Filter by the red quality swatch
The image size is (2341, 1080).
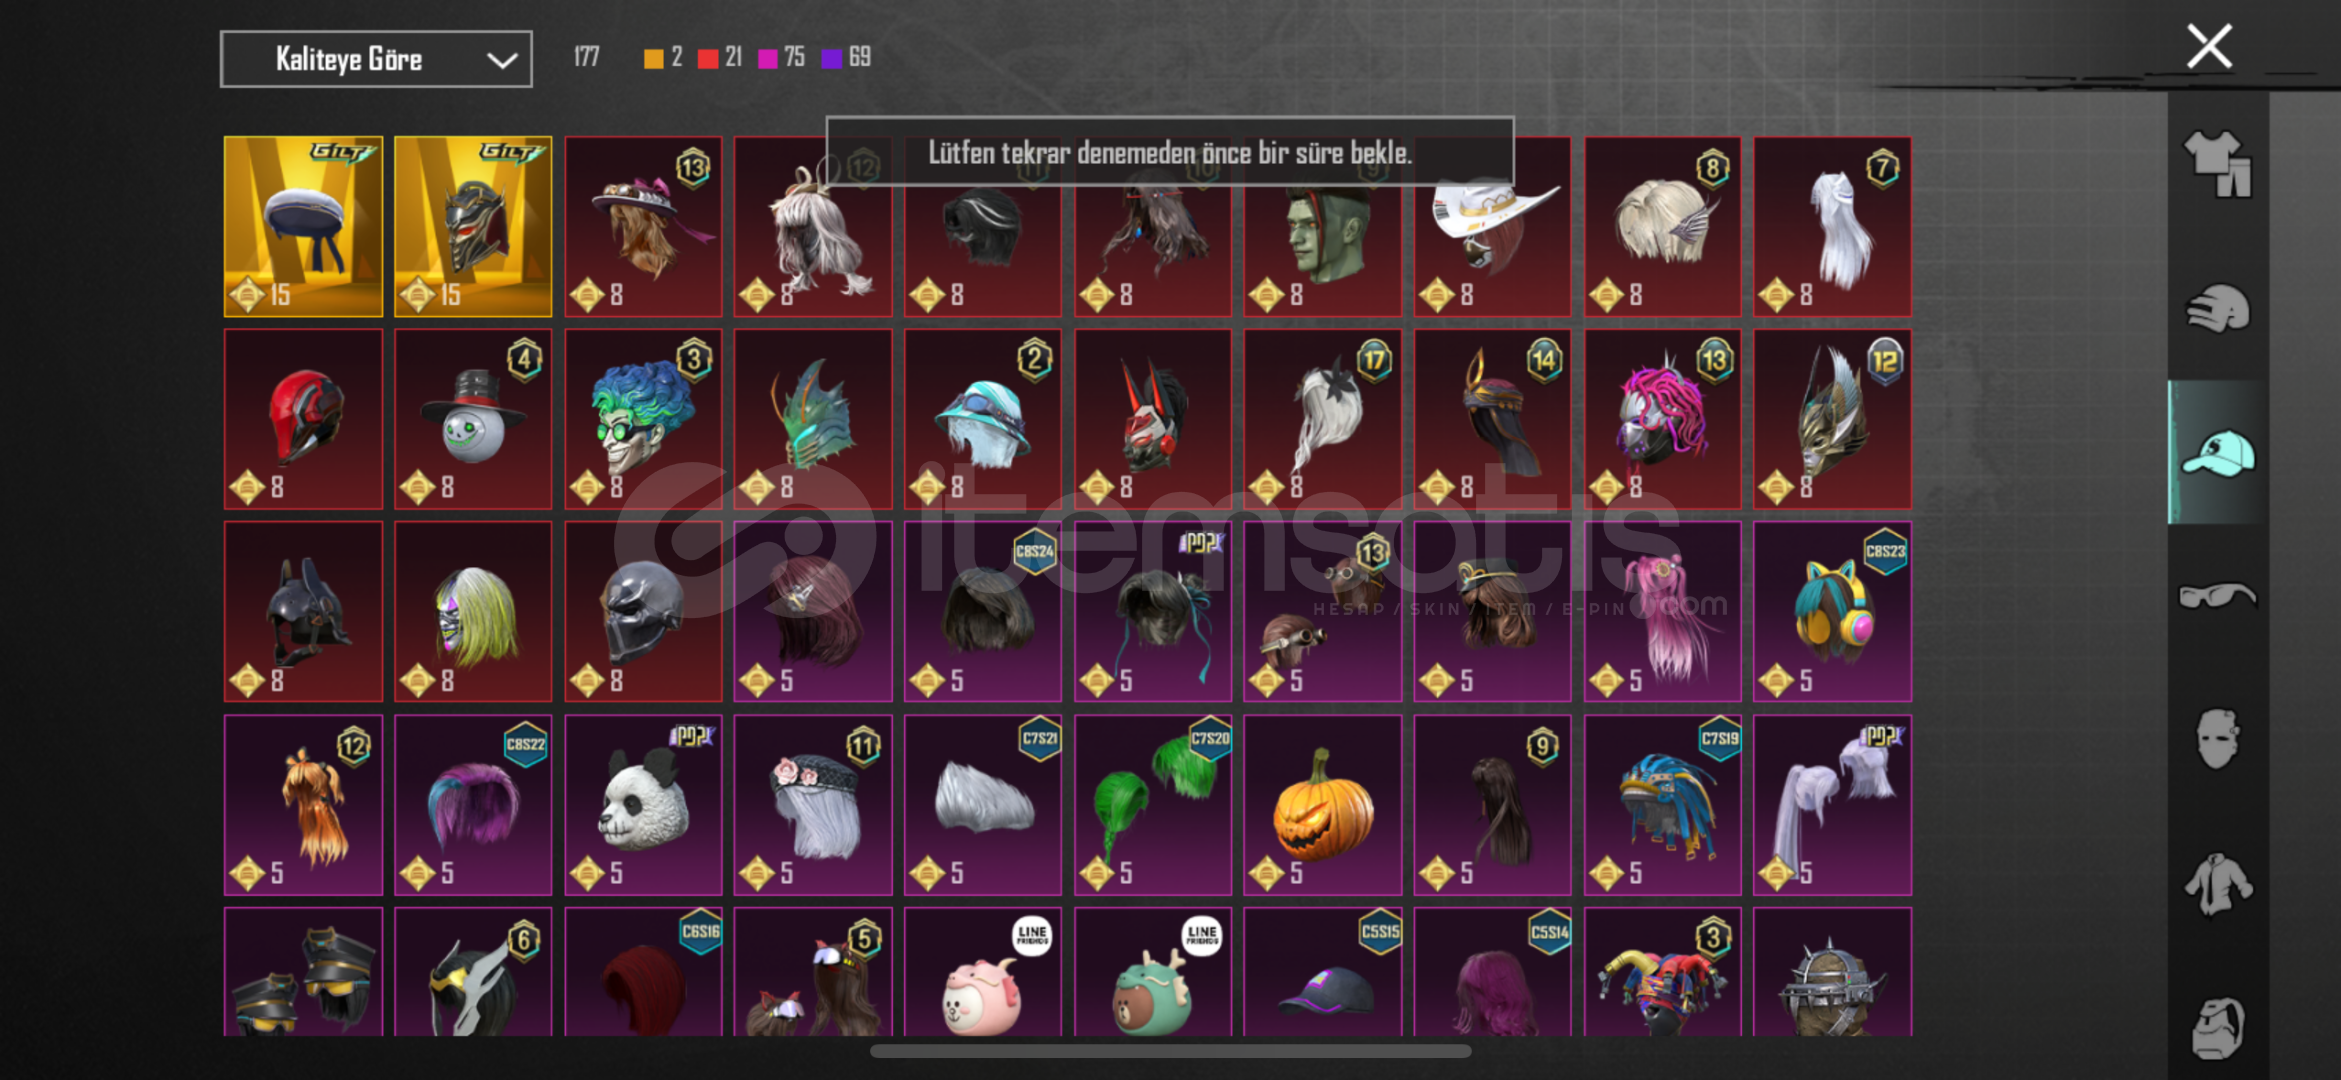click(708, 58)
